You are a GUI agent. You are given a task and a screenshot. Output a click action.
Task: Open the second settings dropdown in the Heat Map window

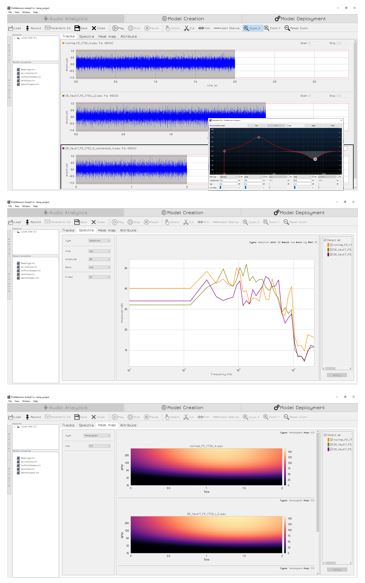point(99,446)
